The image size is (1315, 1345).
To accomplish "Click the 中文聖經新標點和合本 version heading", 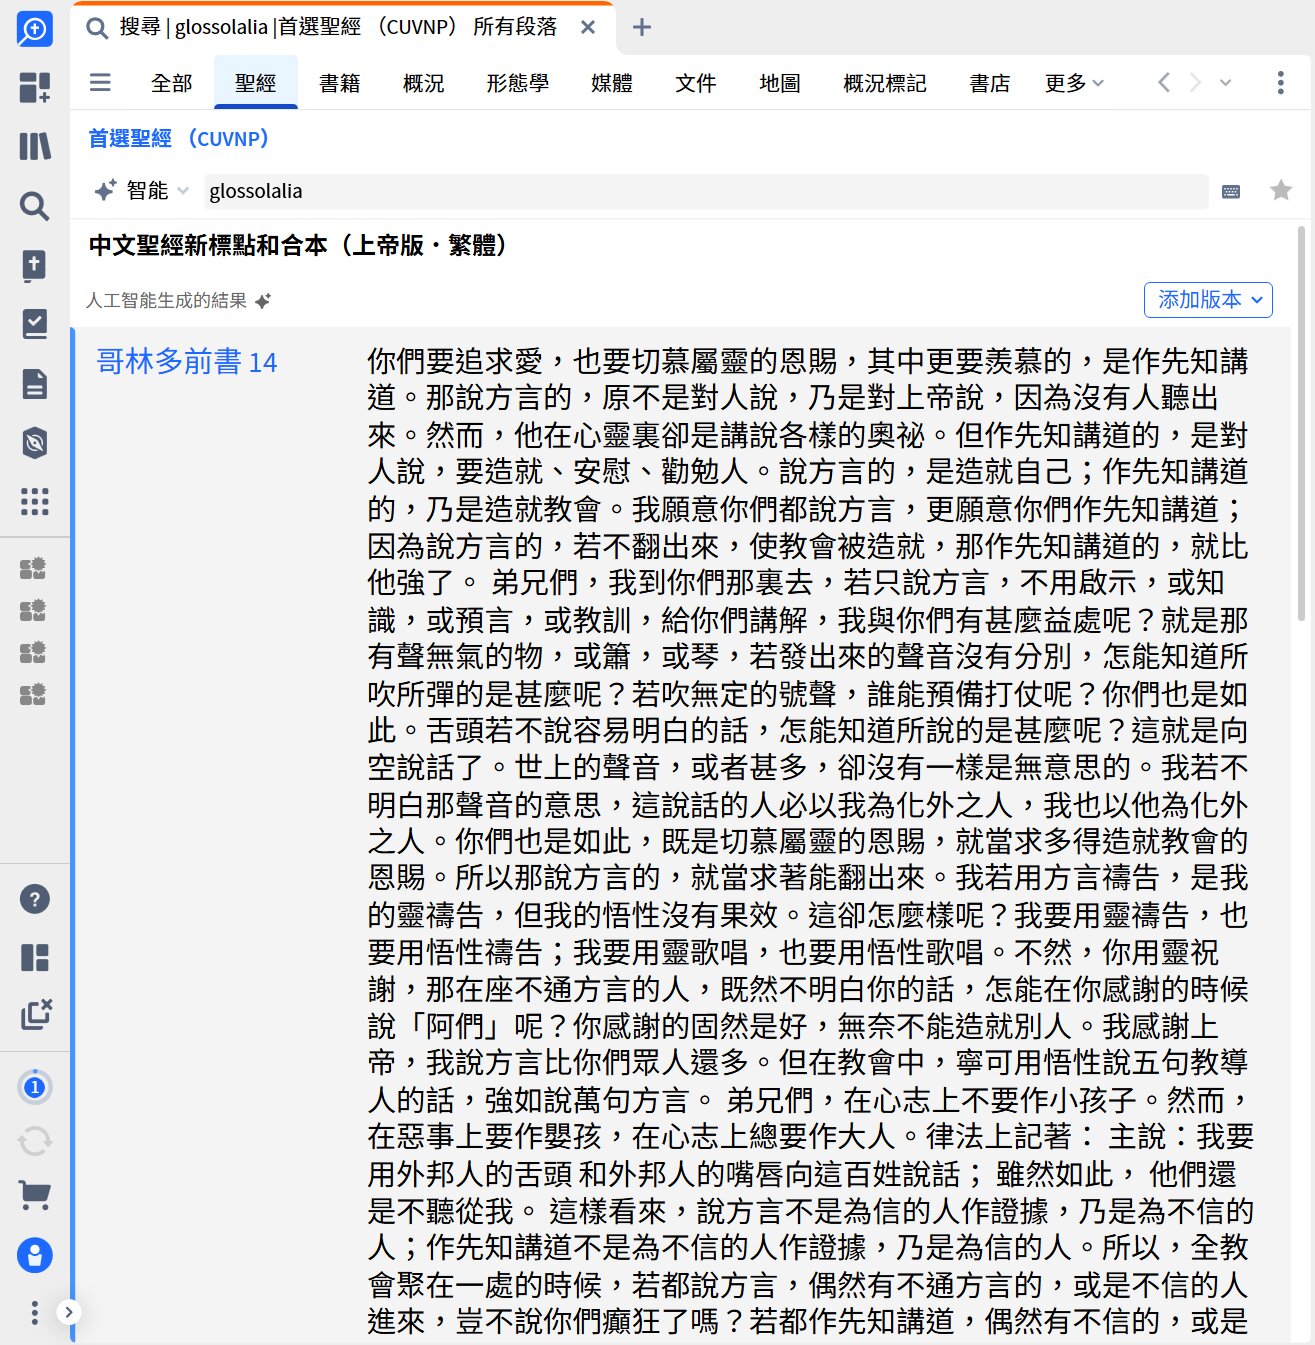I will (x=298, y=245).
